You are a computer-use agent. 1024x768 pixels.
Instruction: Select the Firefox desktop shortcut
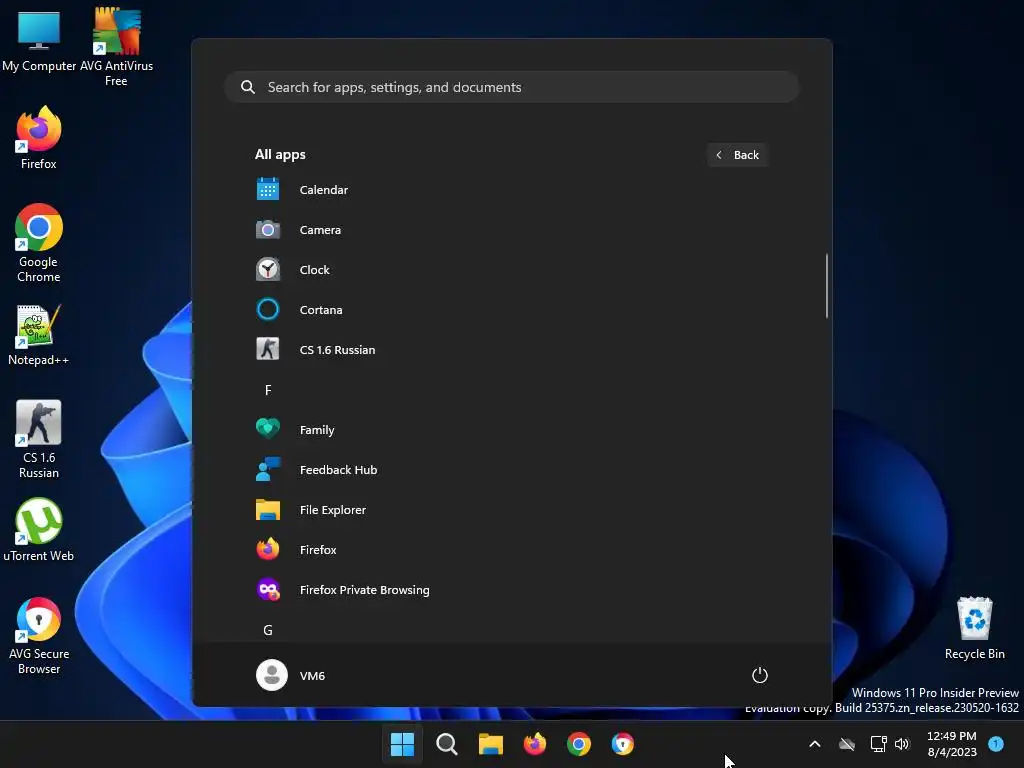pyautogui.click(x=39, y=138)
